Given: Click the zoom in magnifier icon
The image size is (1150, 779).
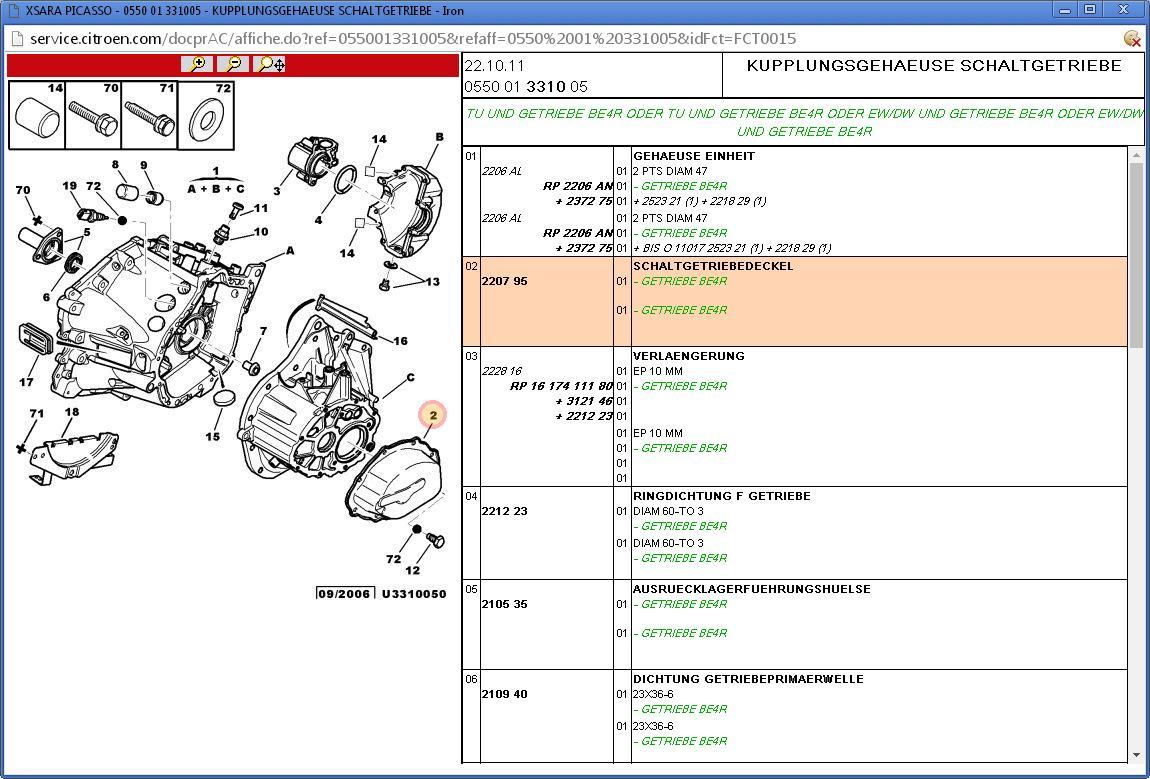Looking at the screenshot, I should pos(197,65).
